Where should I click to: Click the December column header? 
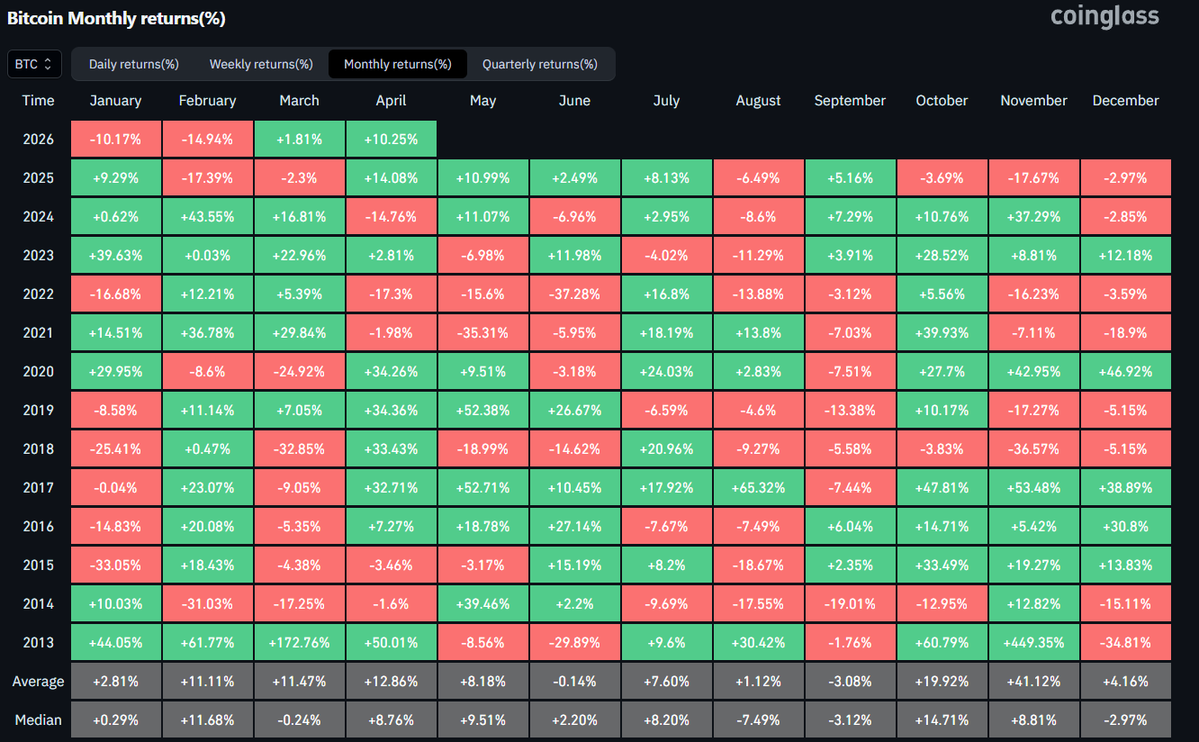1125,101
